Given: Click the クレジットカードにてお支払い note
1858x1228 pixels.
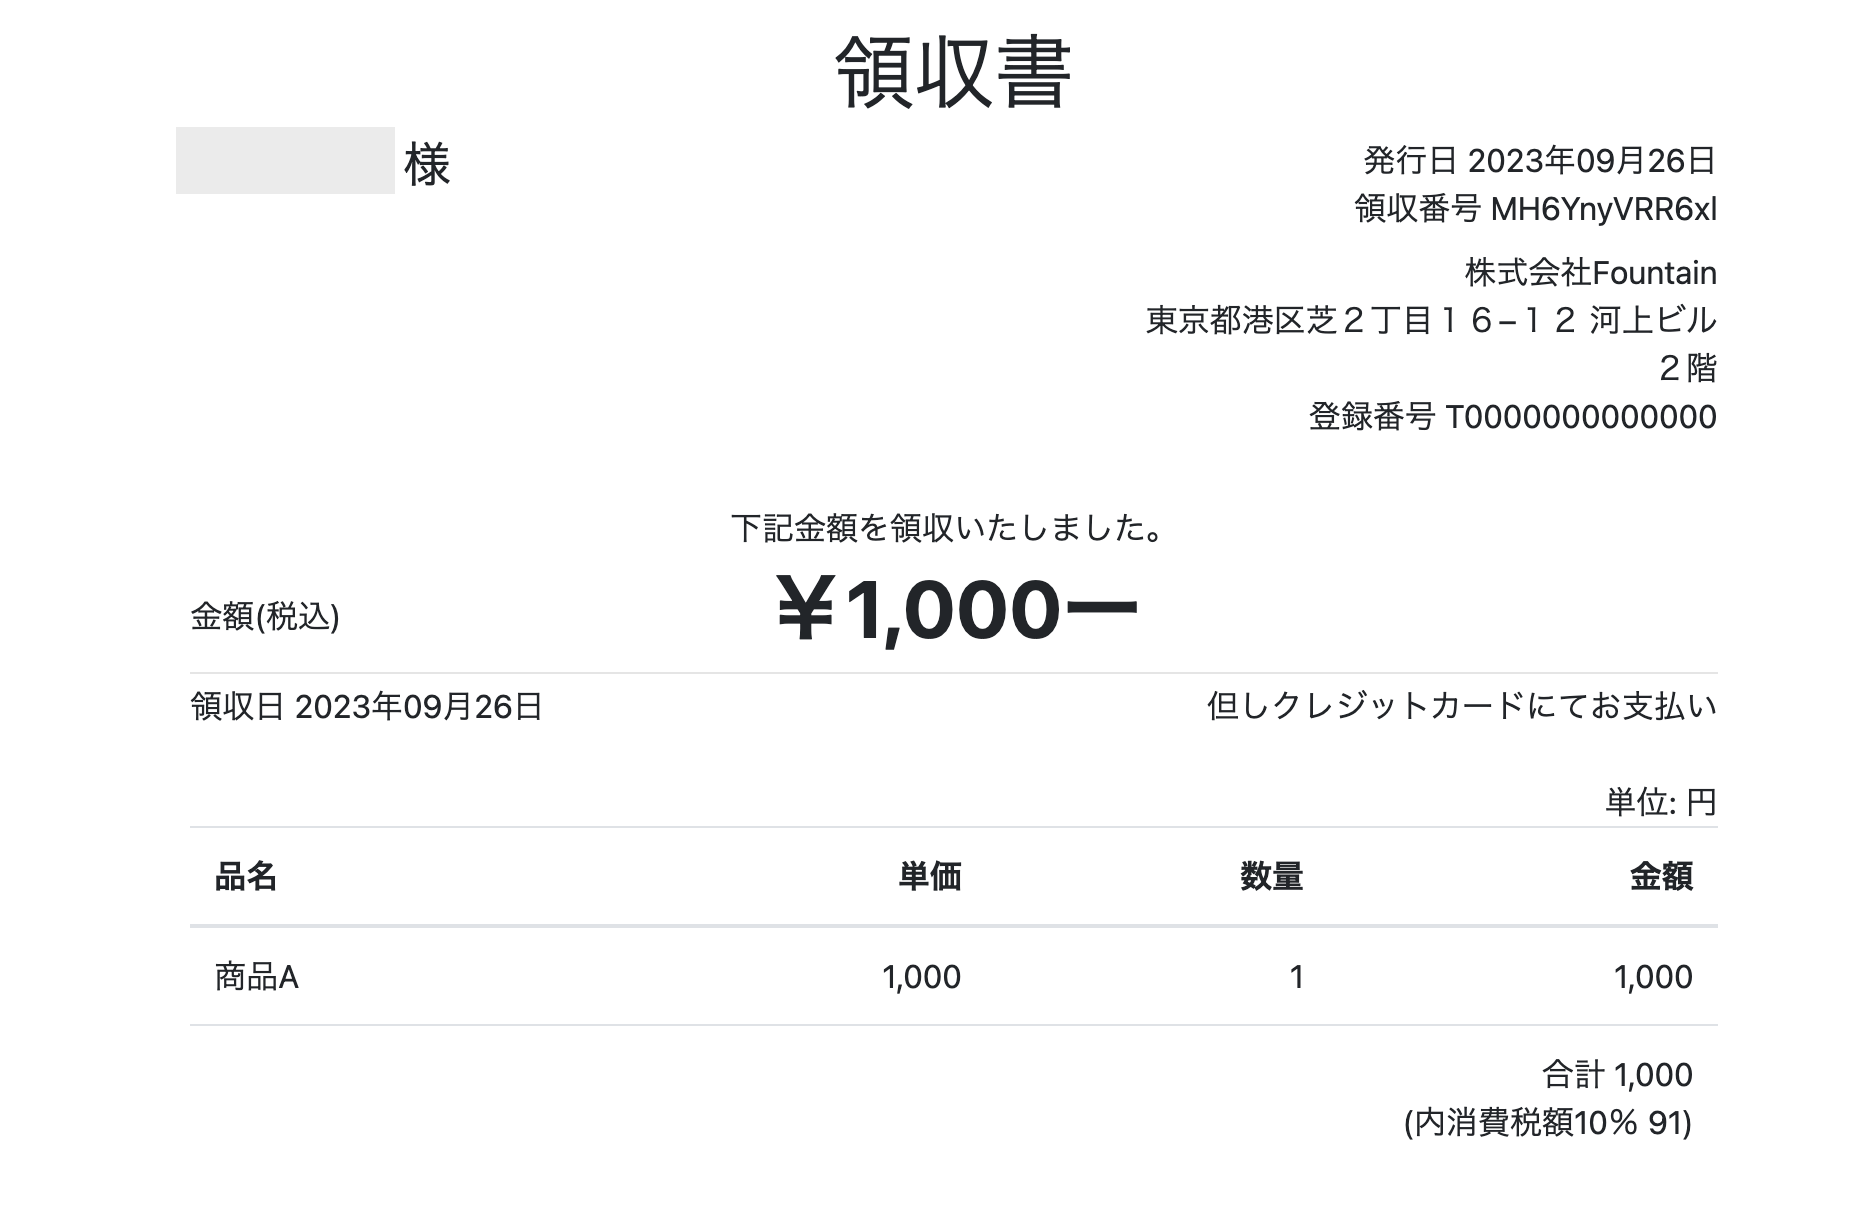Looking at the screenshot, I should coord(1461,706).
